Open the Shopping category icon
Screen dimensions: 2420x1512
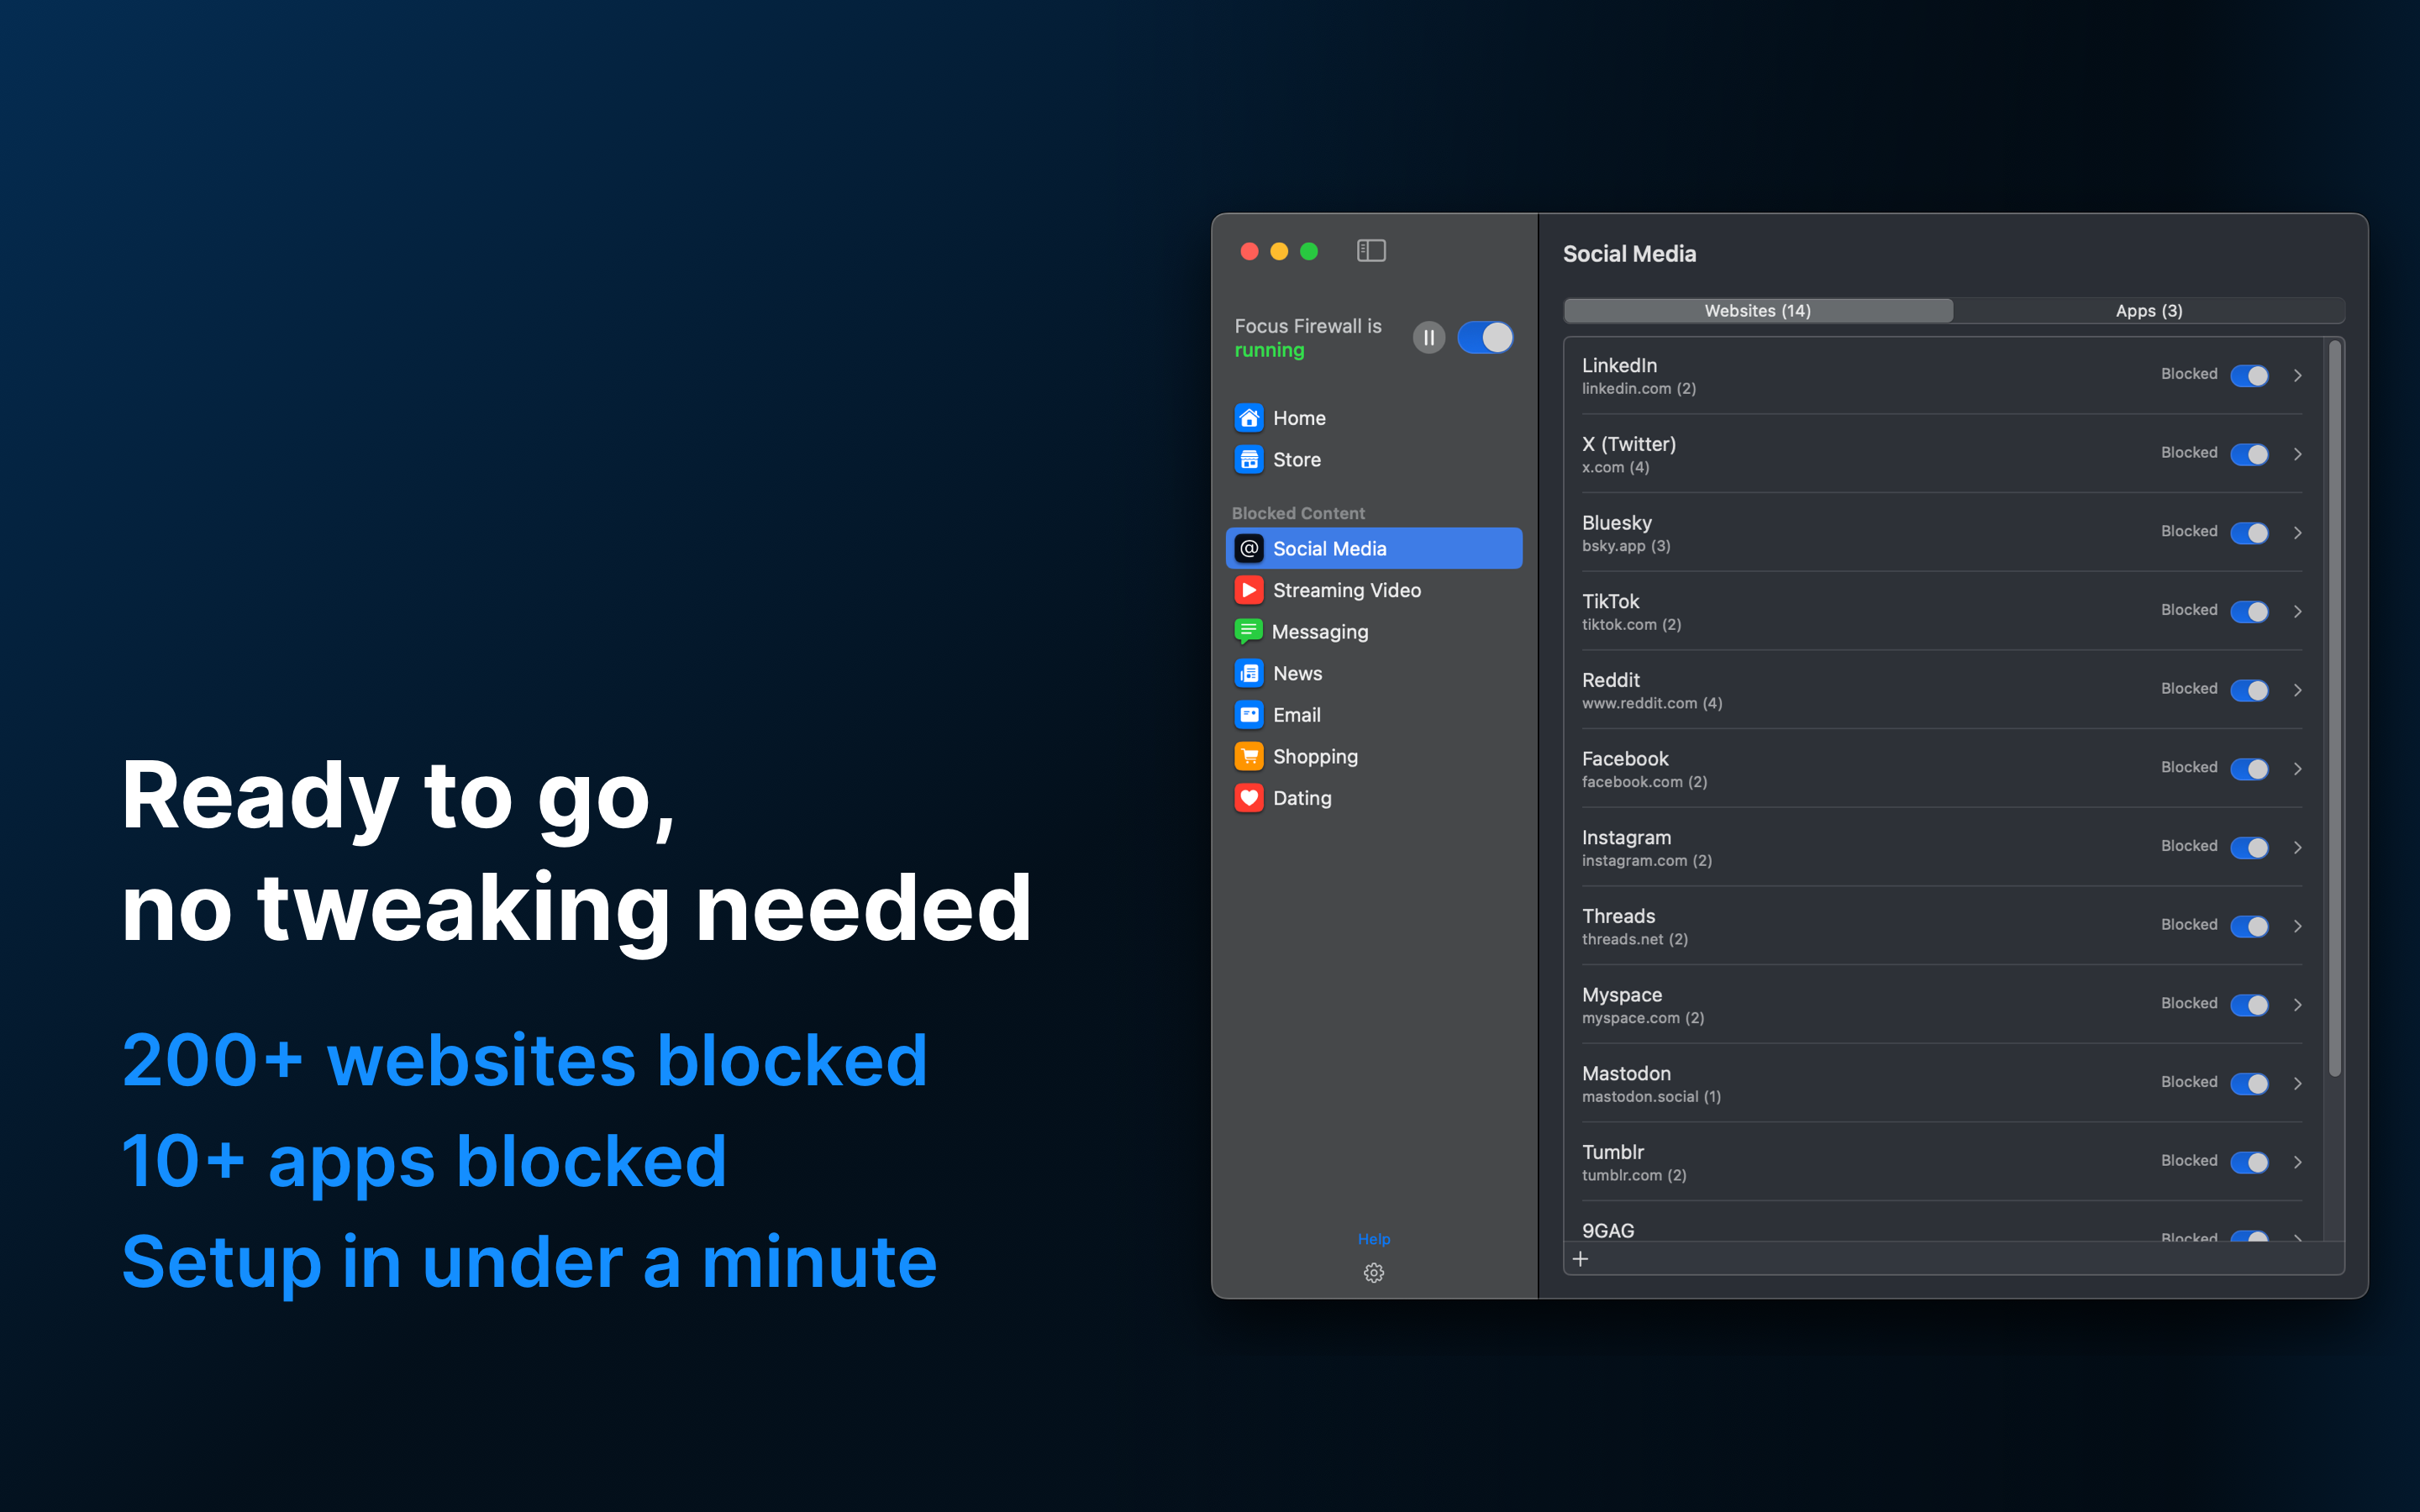(1249, 757)
